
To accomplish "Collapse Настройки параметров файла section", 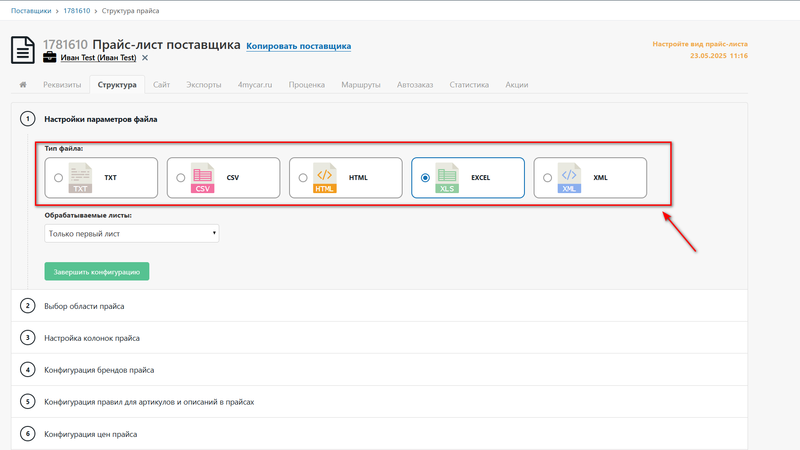I will [x=379, y=119].
